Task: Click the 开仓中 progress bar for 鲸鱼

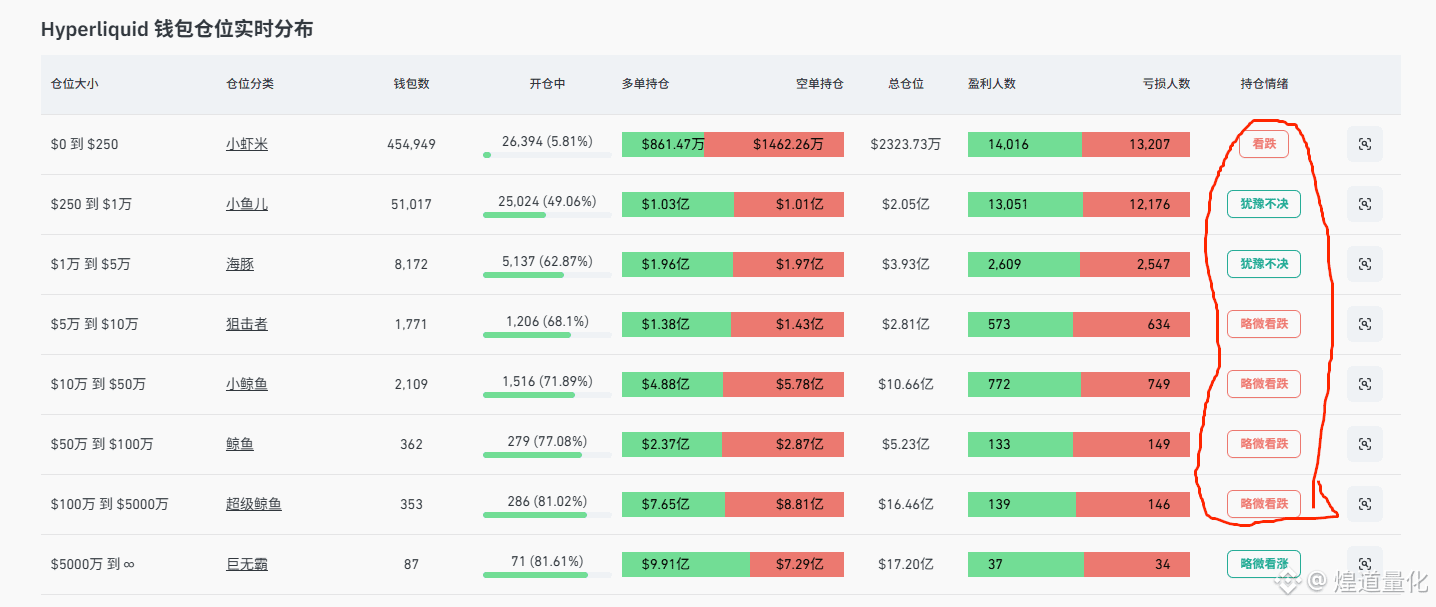Action: click(547, 455)
